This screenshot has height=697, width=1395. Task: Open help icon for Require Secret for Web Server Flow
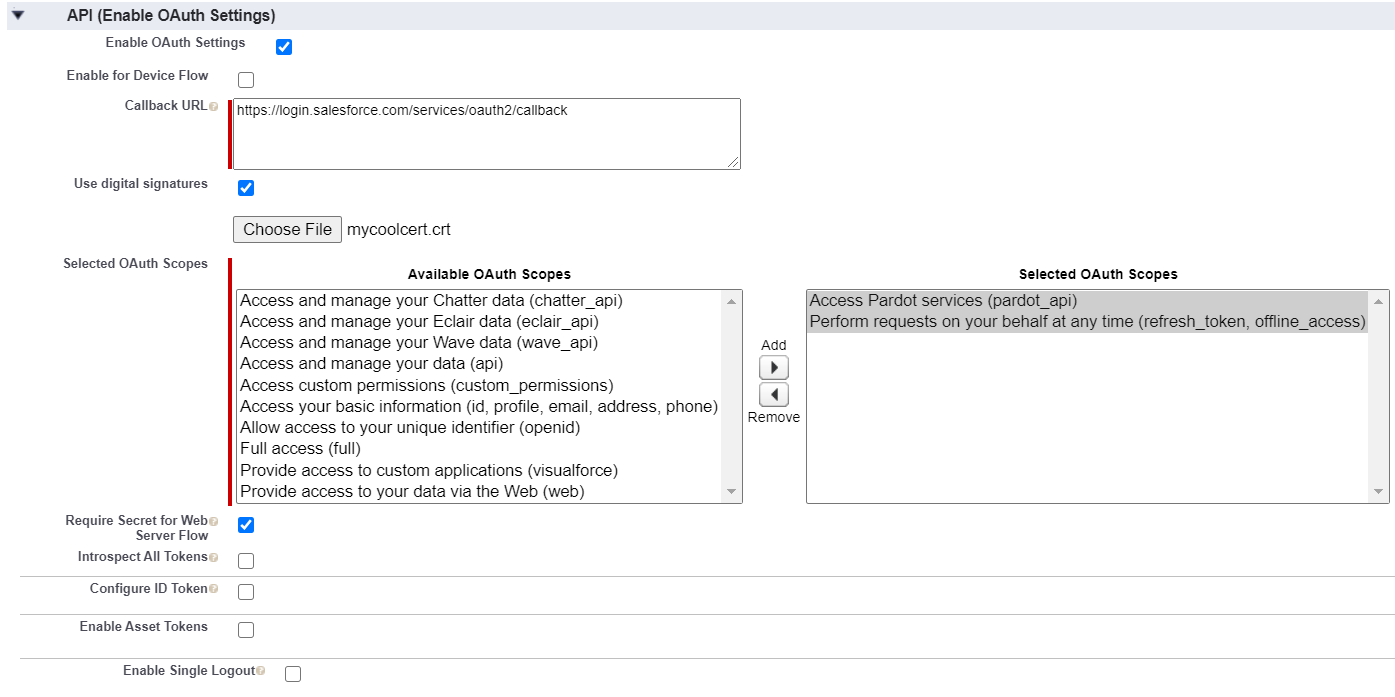[213, 521]
